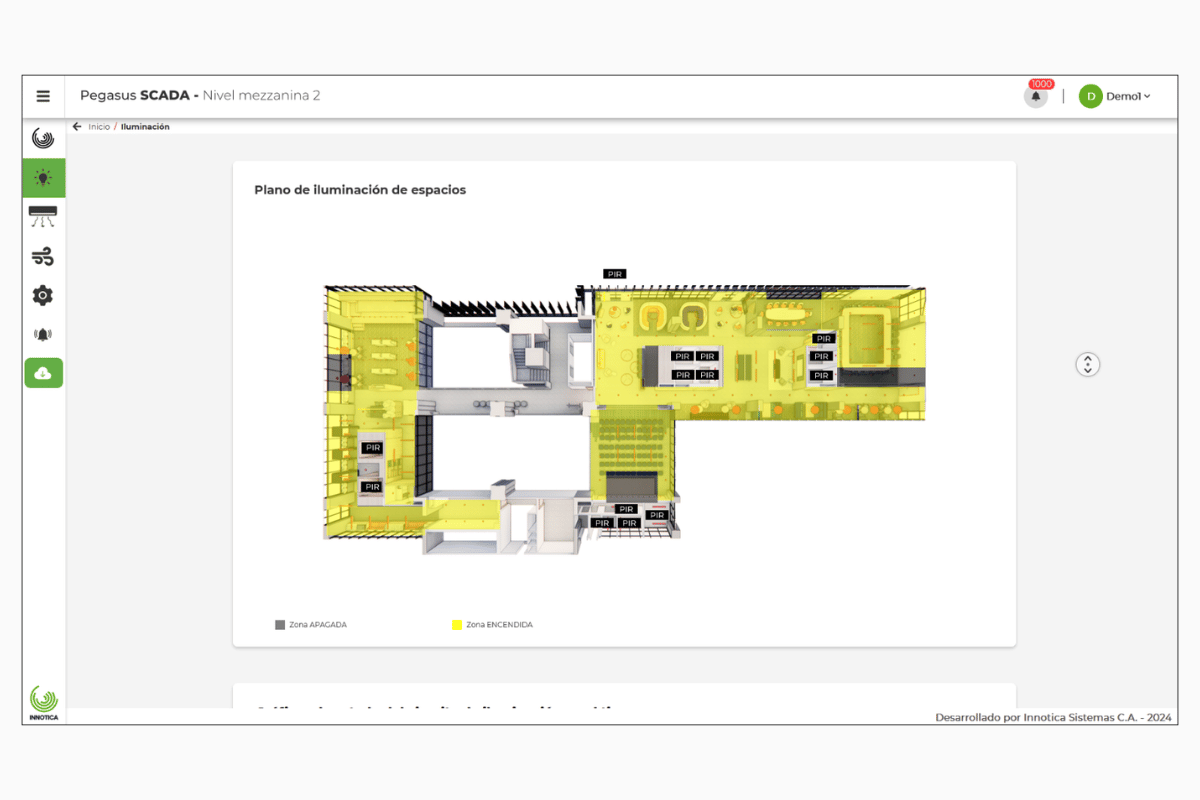Expand the Demo1 user dropdown

[x=1128, y=96]
